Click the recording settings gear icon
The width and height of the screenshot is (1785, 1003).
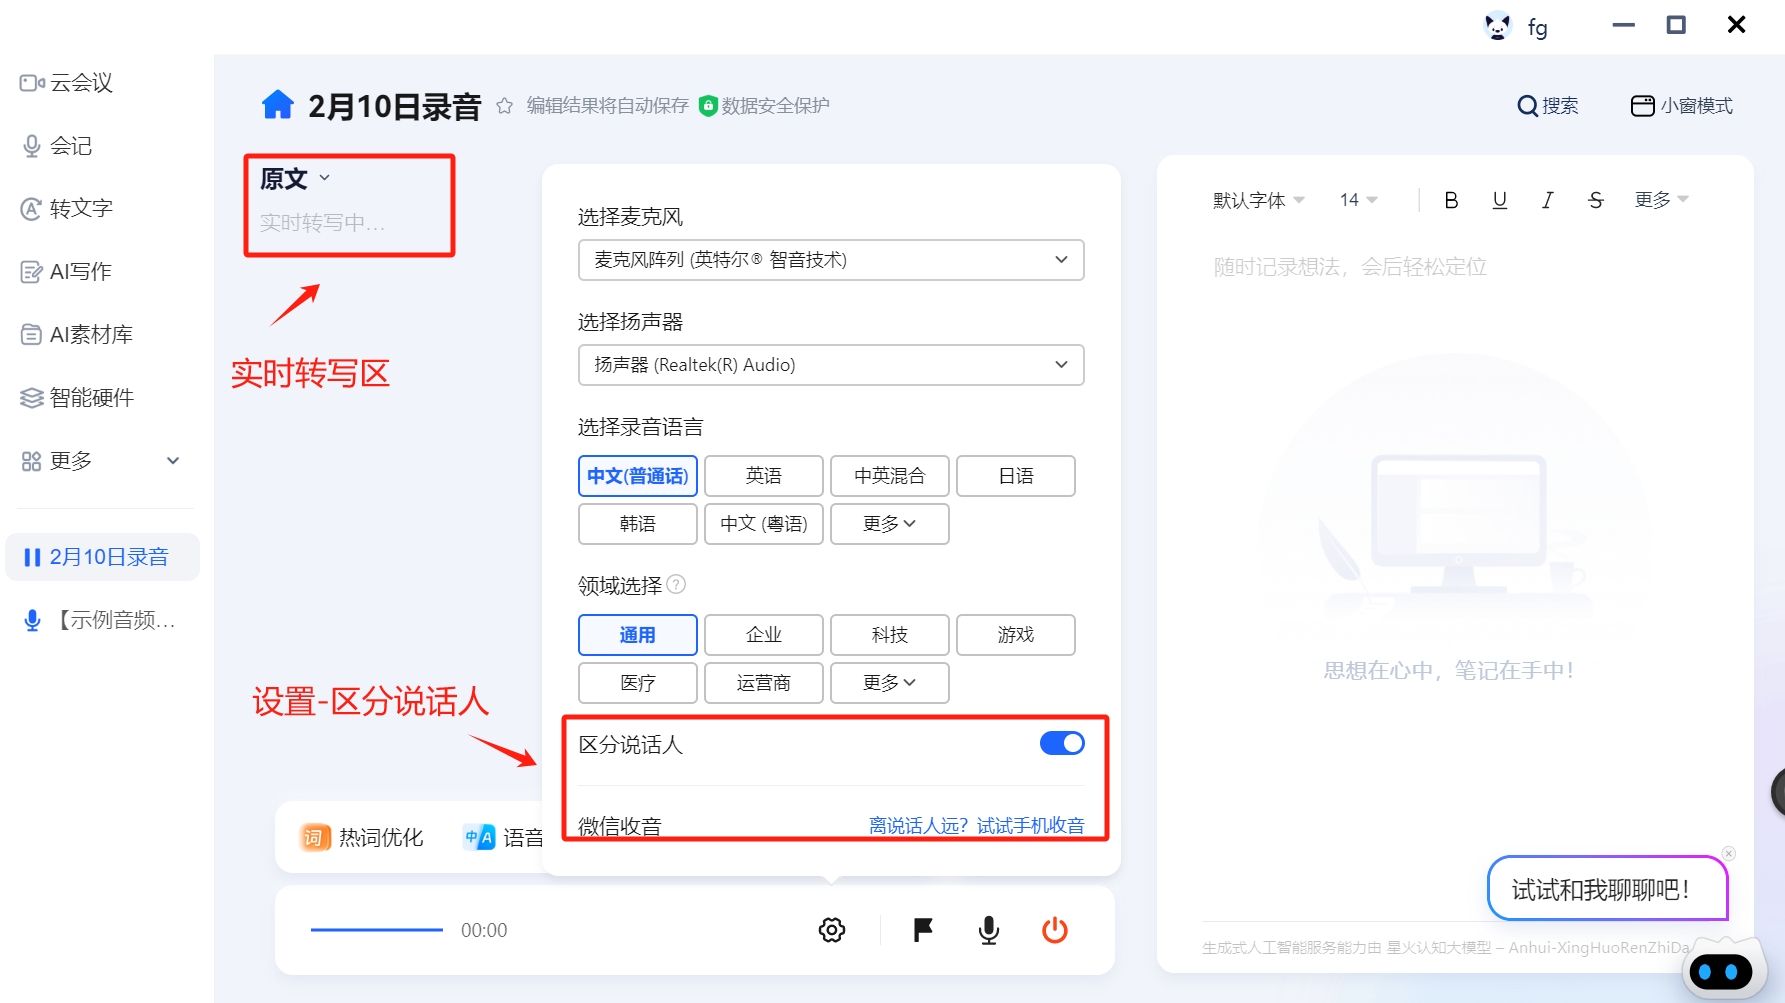(832, 930)
